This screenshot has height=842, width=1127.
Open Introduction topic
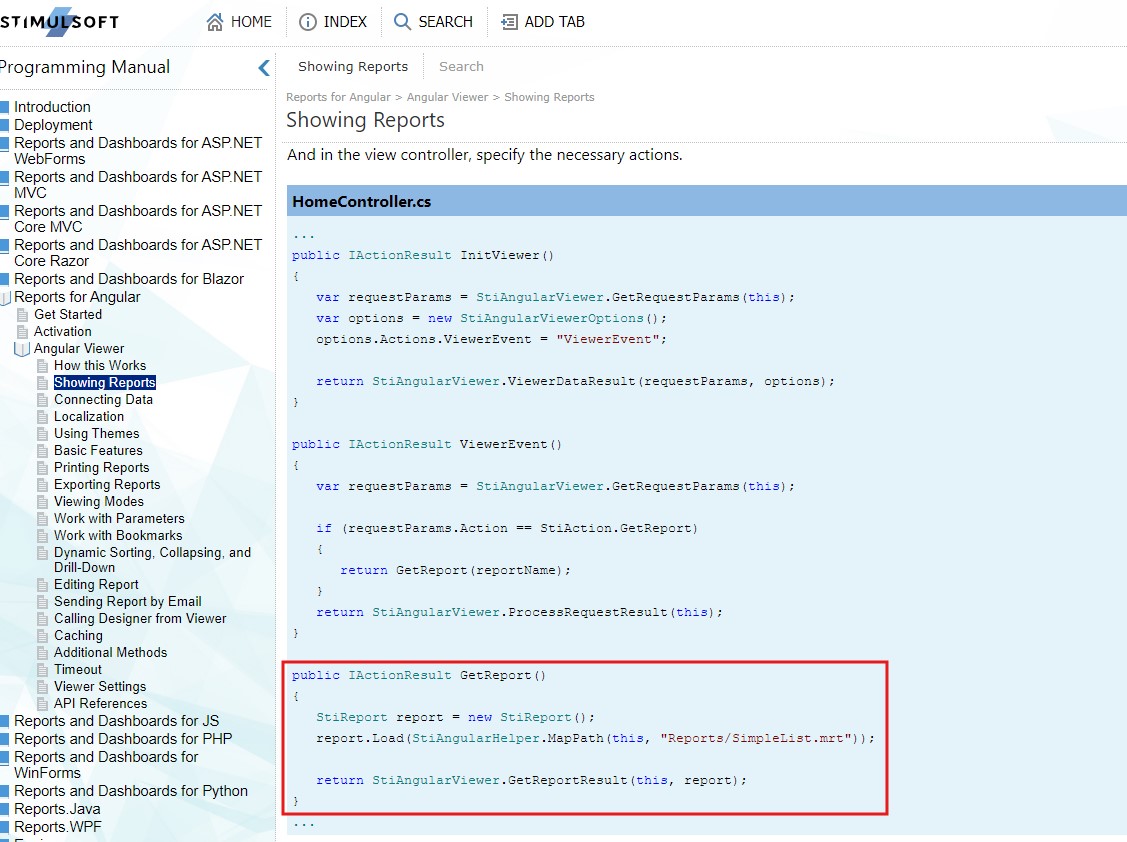52,106
